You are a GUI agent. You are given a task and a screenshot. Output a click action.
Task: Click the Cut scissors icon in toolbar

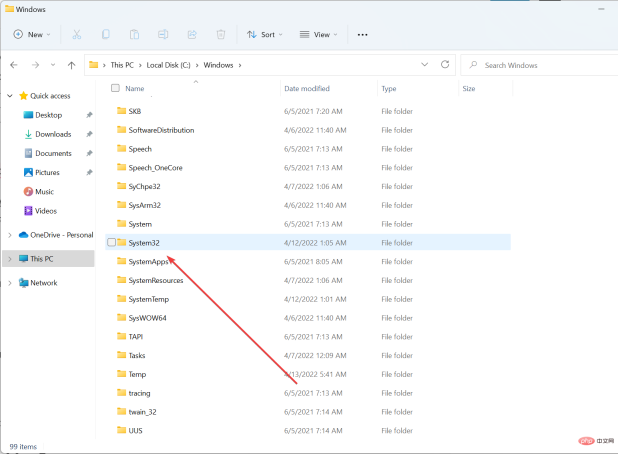[x=76, y=34]
